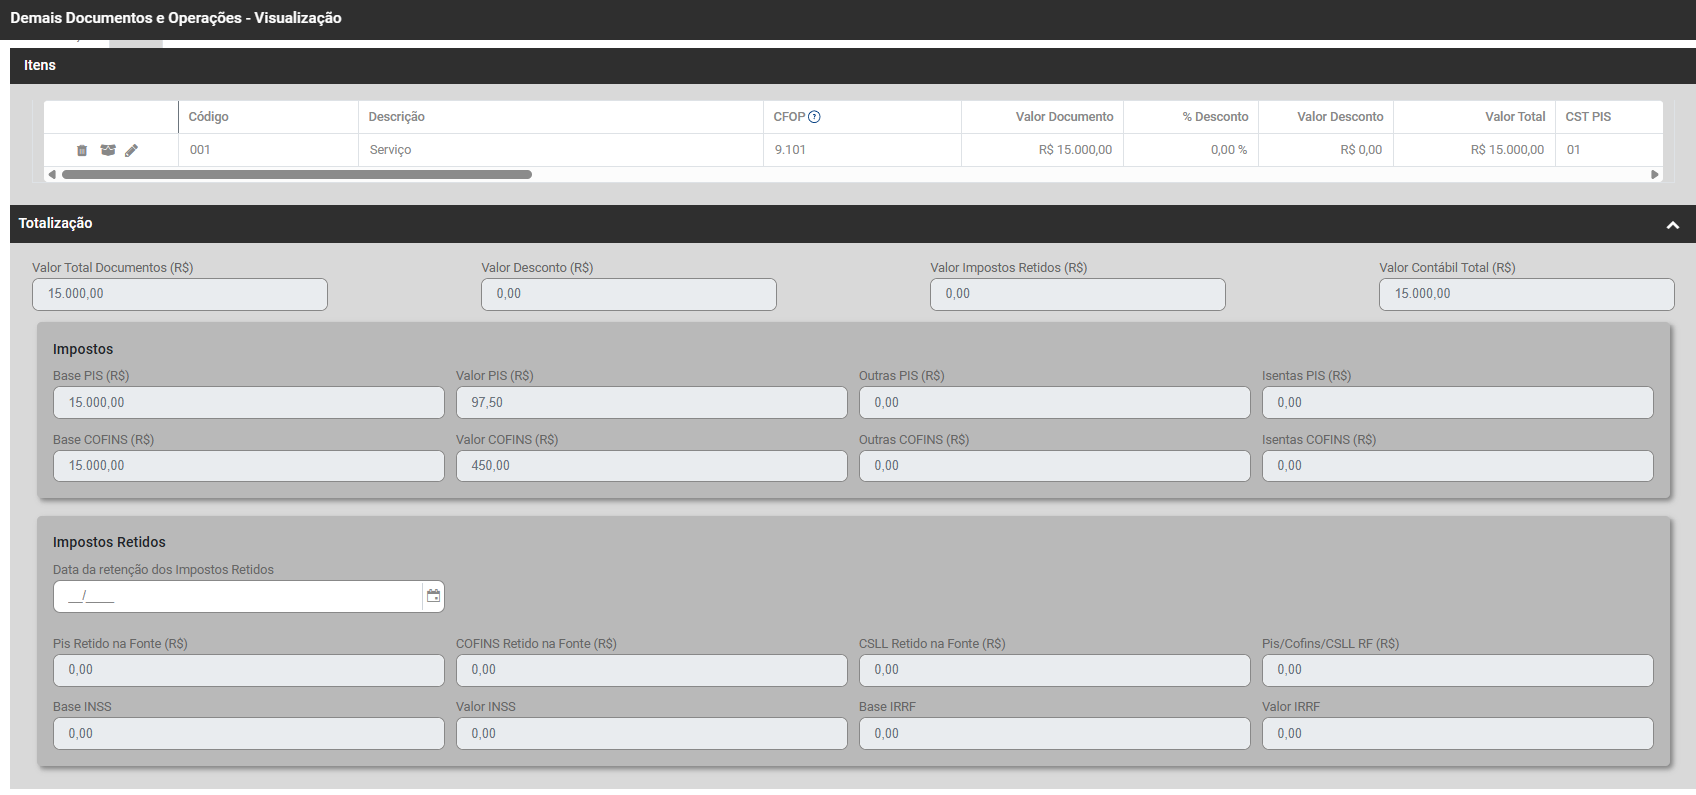Click the Valor Desconto (R$) totalization field

[629, 294]
